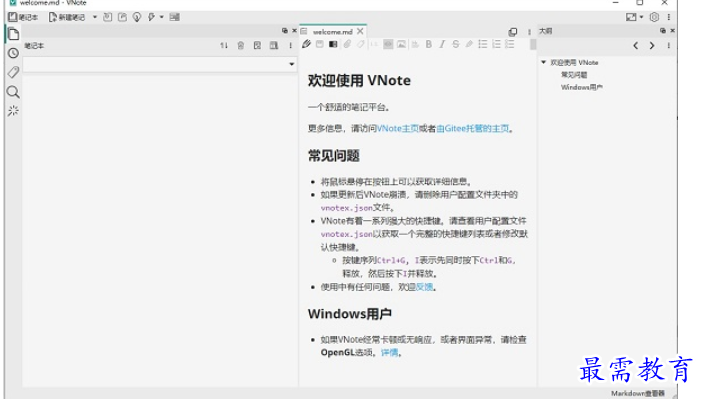
Task: Open the 由Gitee托管的主页 link
Action: pos(473,129)
